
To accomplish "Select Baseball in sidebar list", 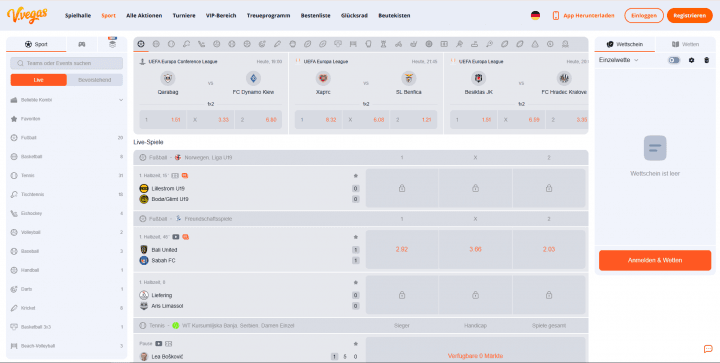I will tap(67, 251).
